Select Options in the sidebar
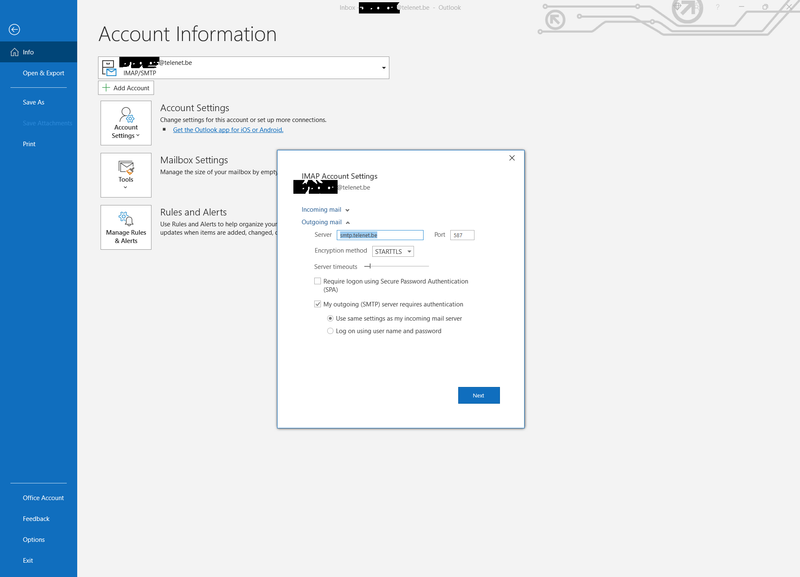Image resolution: width=800 pixels, height=577 pixels. [x=34, y=540]
